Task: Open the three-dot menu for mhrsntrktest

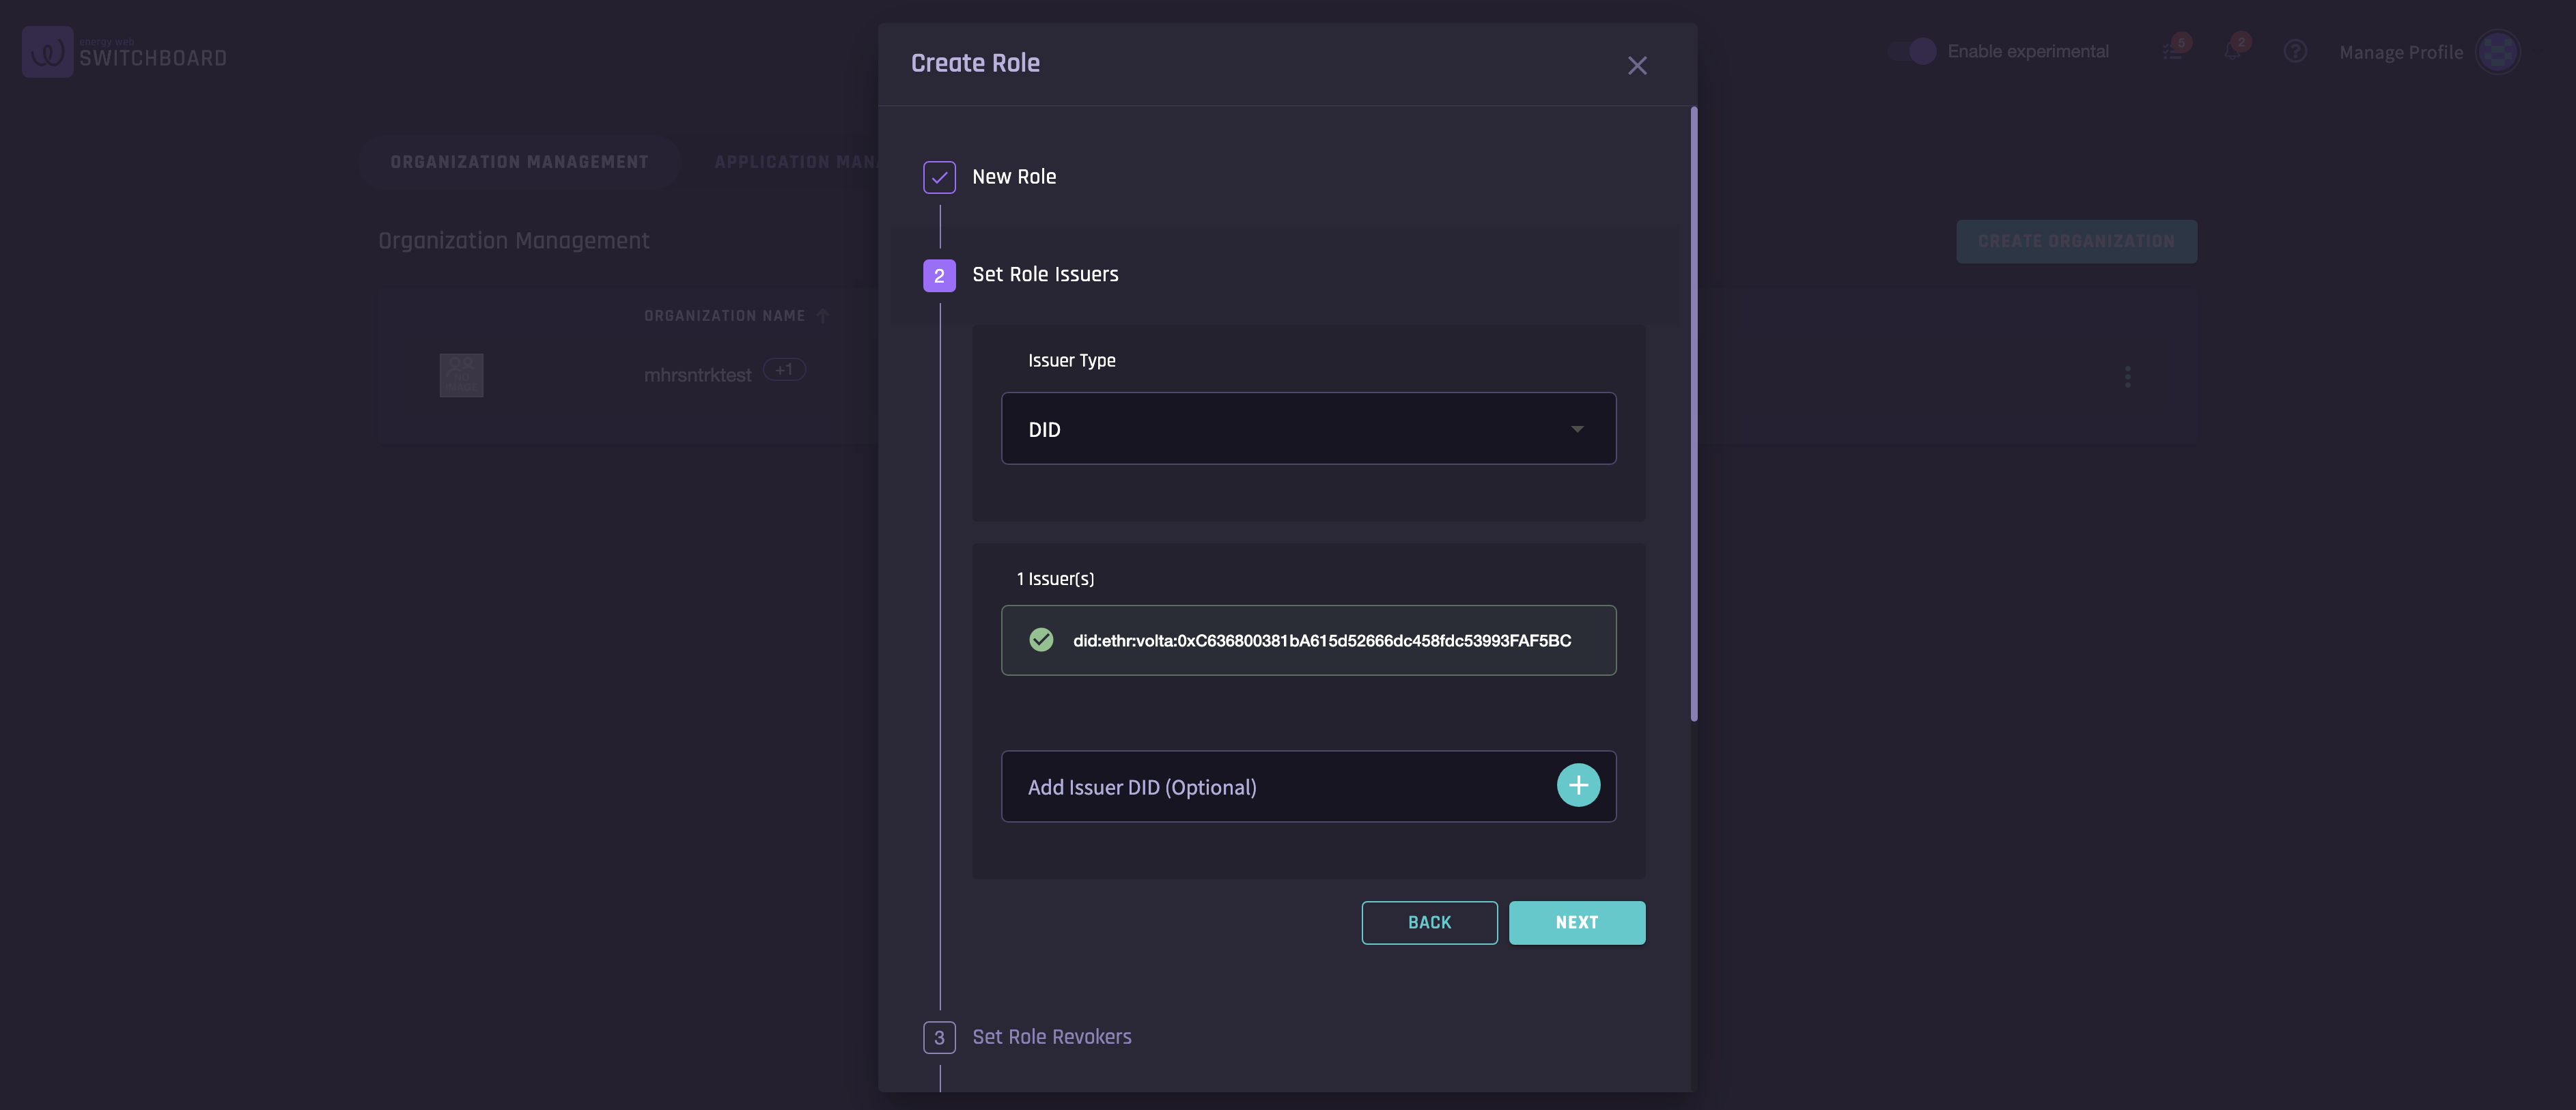Action: [x=2127, y=377]
